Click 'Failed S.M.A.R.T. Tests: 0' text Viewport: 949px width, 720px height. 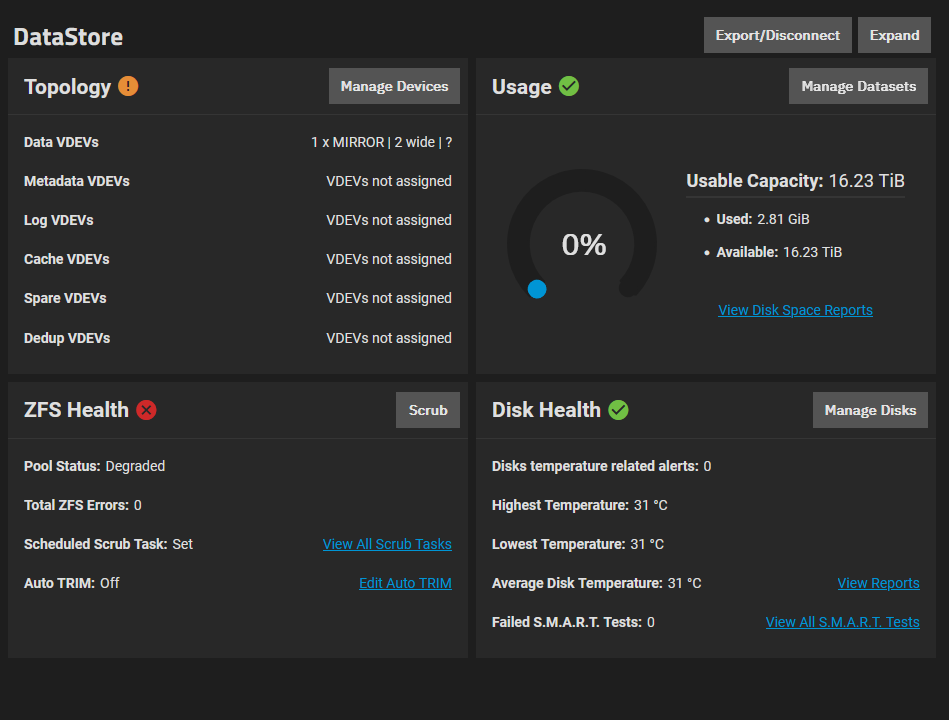tap(573, 622)
